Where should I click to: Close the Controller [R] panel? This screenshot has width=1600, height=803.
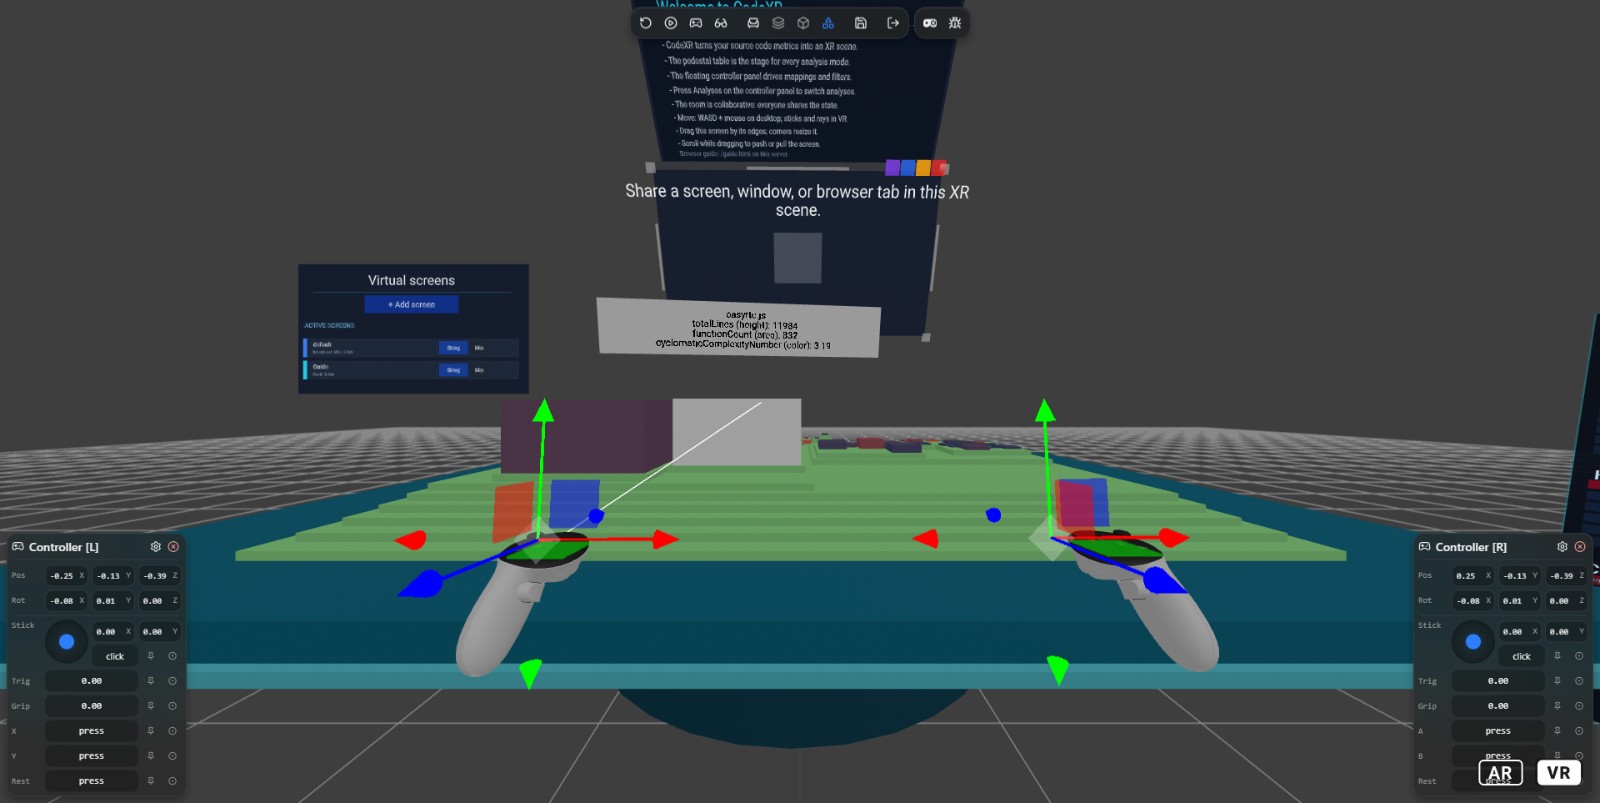1580,547
